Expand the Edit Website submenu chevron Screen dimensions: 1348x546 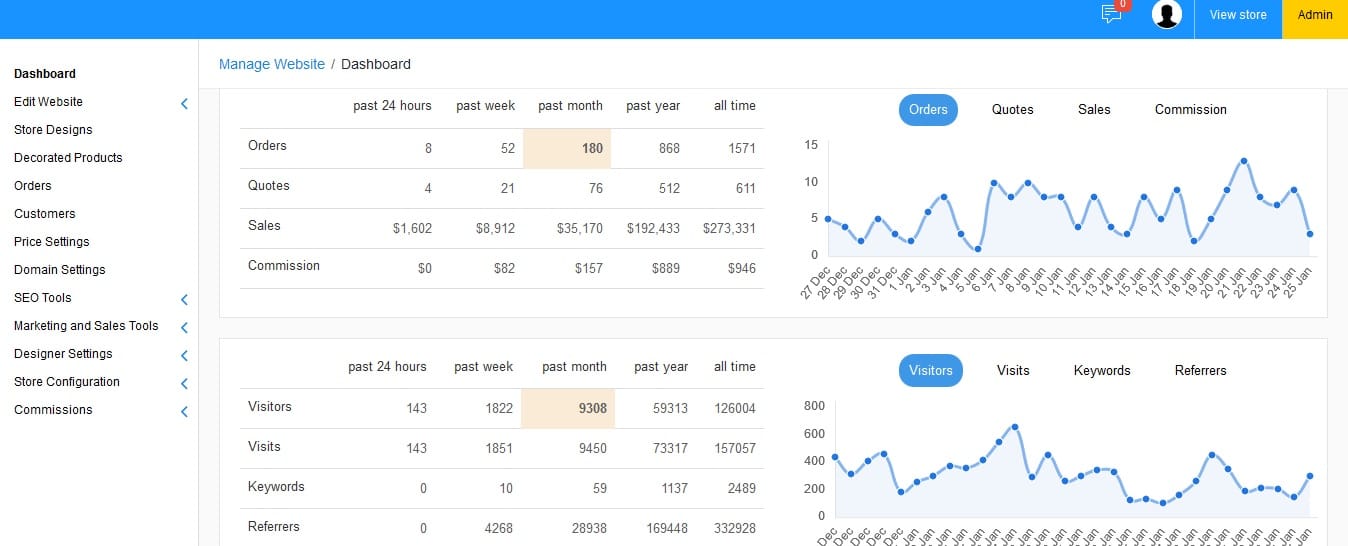click(x=184, y=103)
